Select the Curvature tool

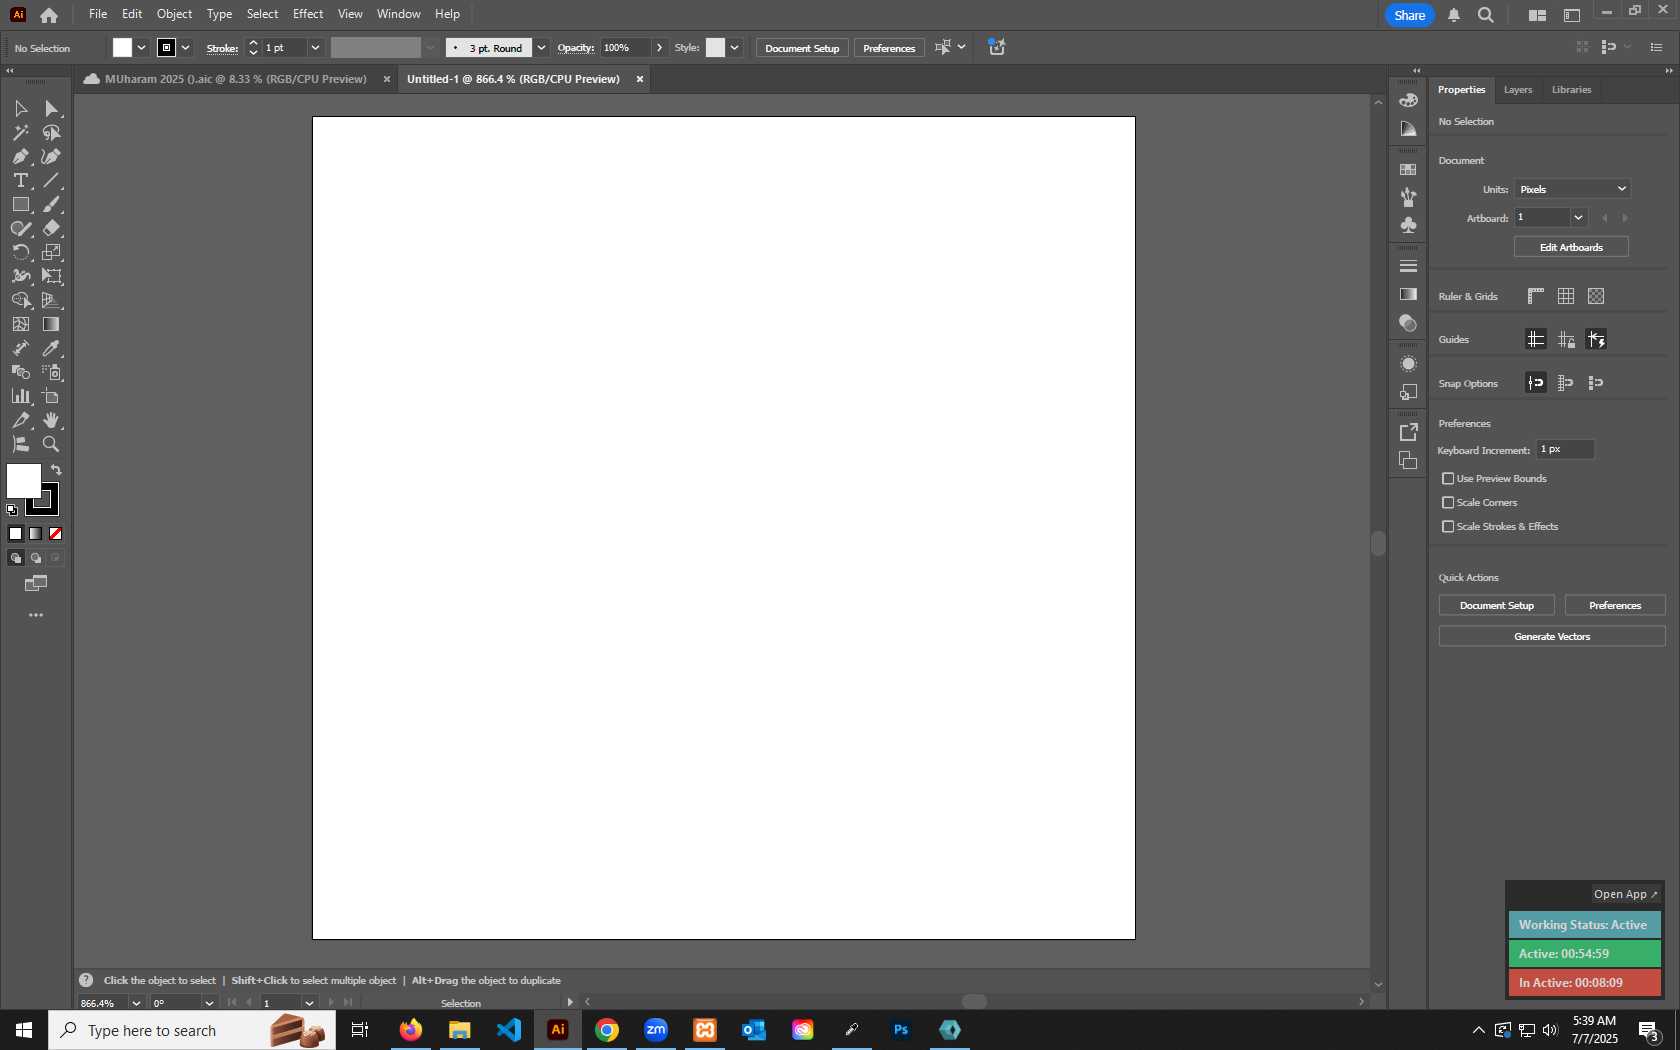pos(52,156)
